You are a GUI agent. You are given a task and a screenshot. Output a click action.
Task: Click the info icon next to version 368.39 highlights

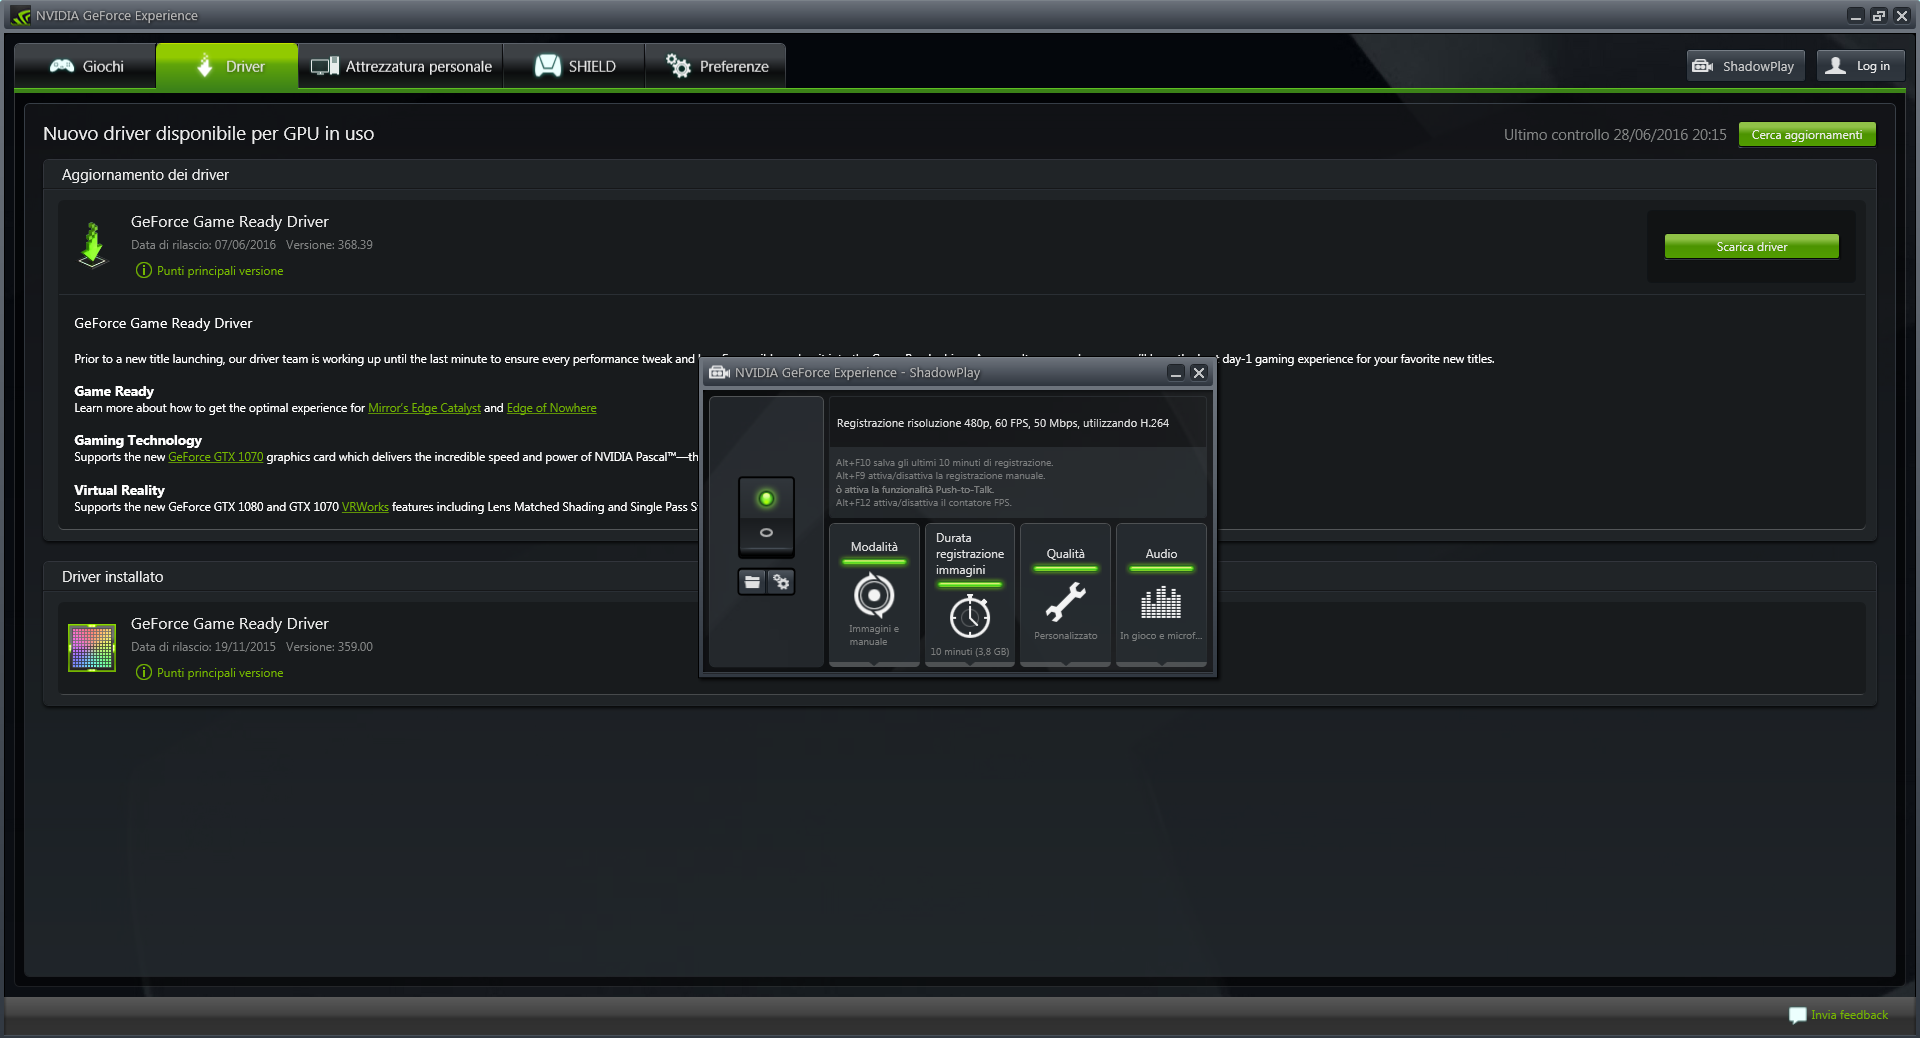pyautogui.click(x=144, y=271)
